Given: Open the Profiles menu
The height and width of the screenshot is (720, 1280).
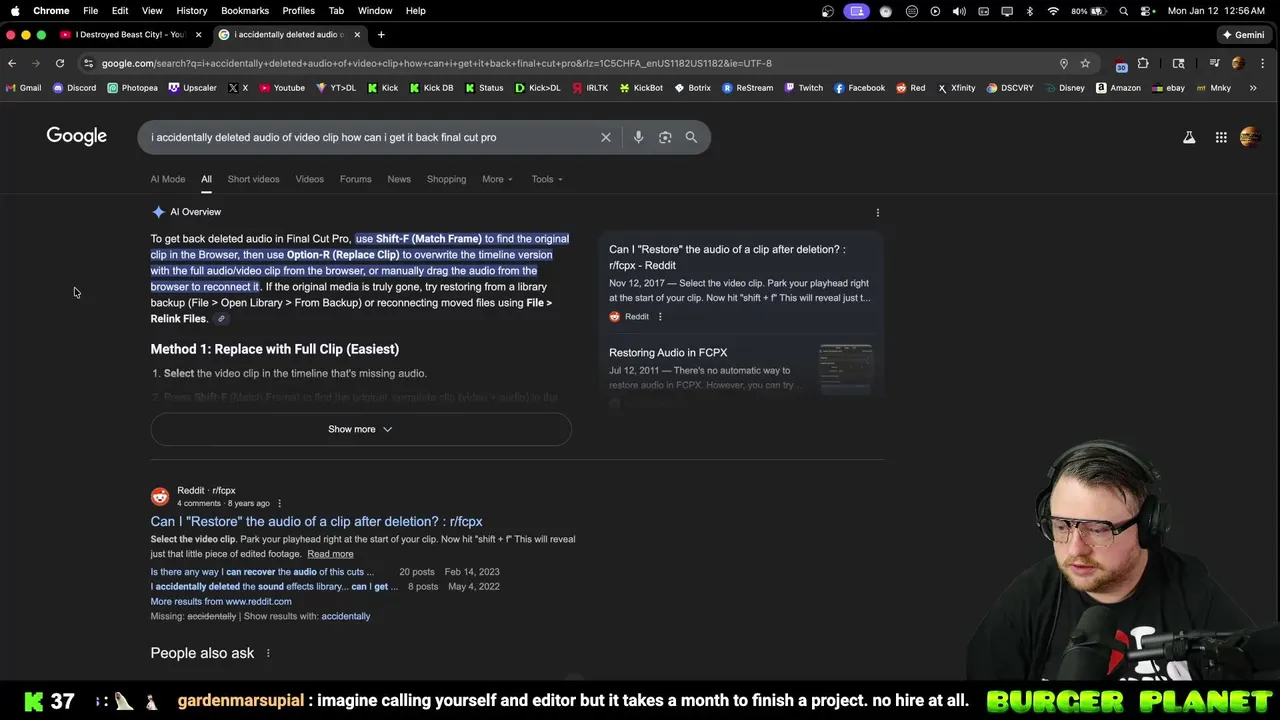Looking at the screenshot, I should coord(298,10).
